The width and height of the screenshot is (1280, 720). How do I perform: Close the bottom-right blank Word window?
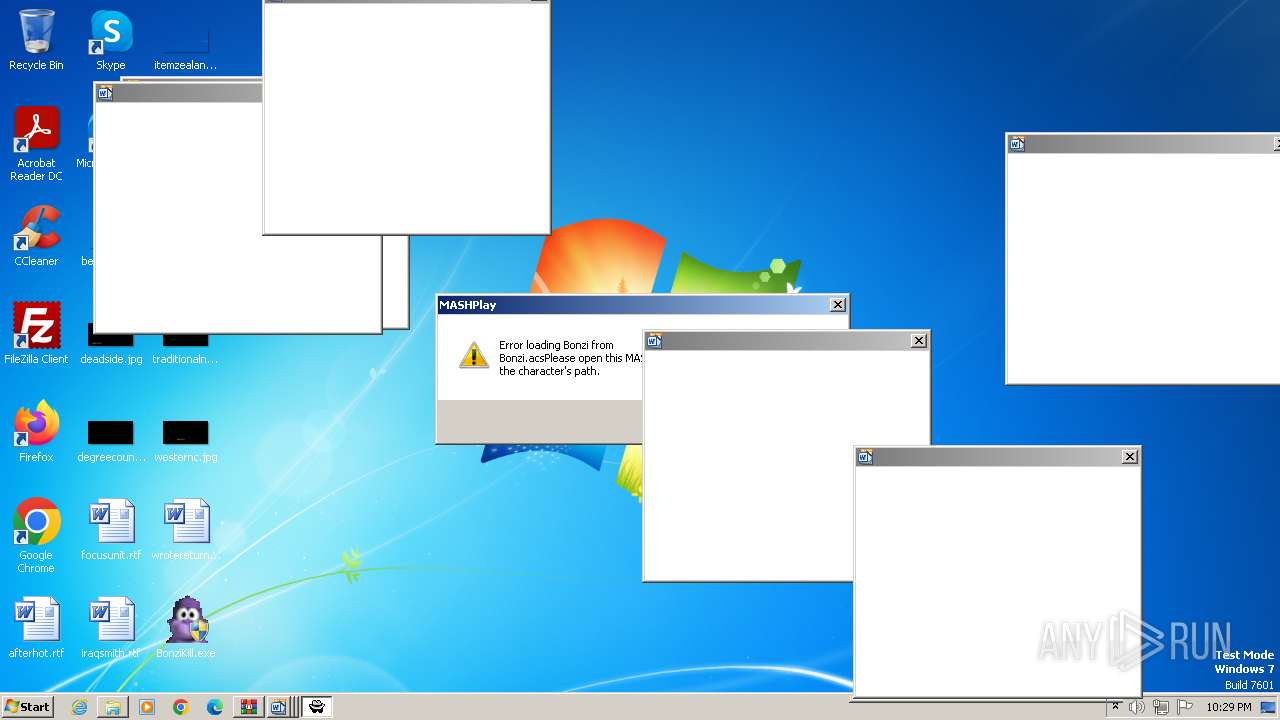coord(1130,457)
